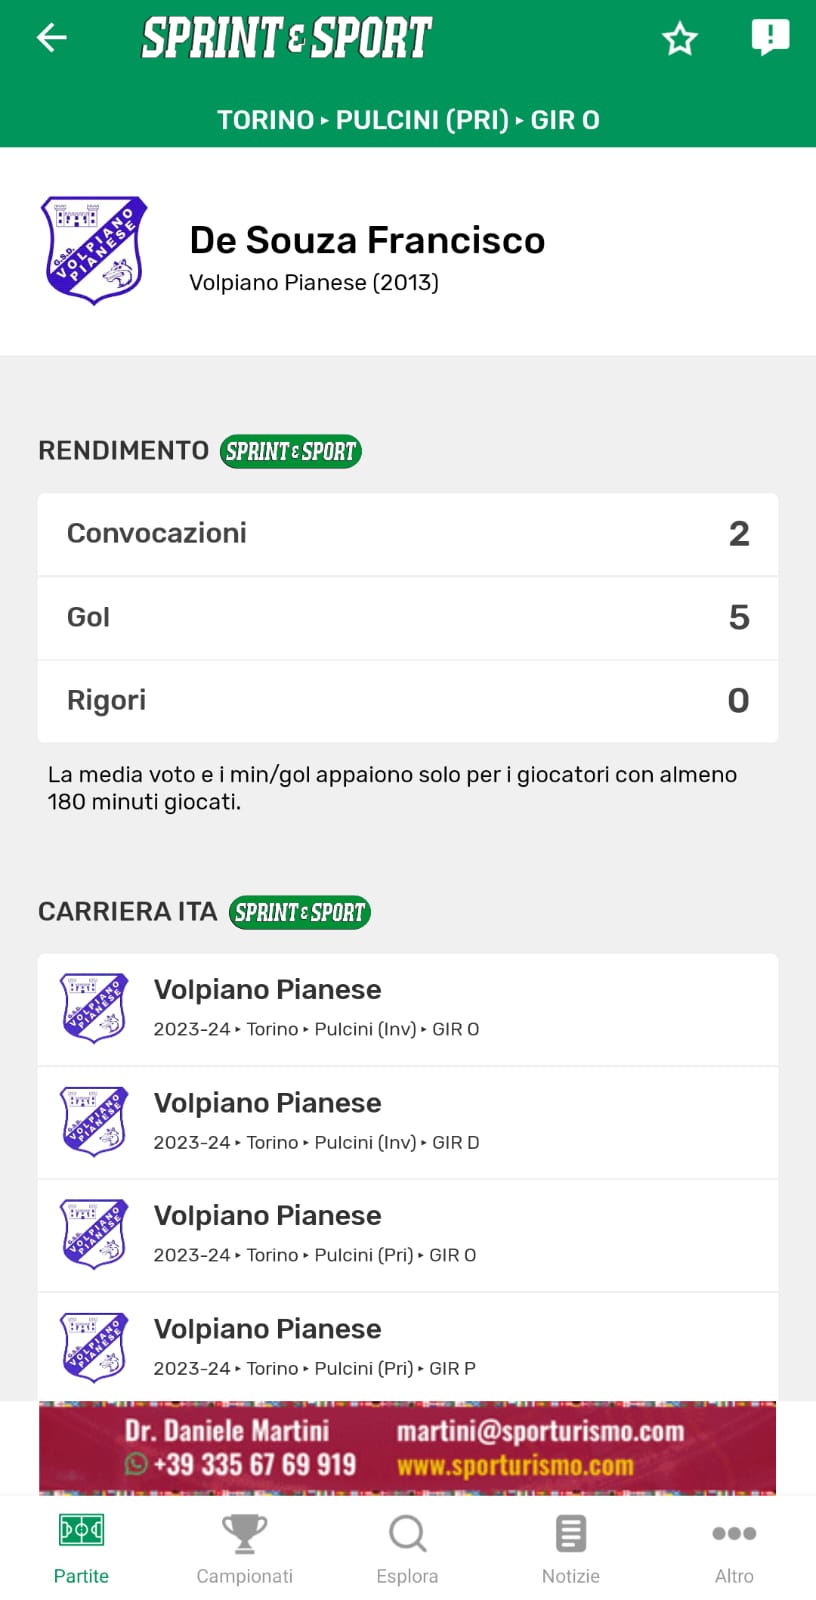Viewport: 816px width, 1600px height.
Task: Open the Altro more menu
Action: click(734, 1548)
